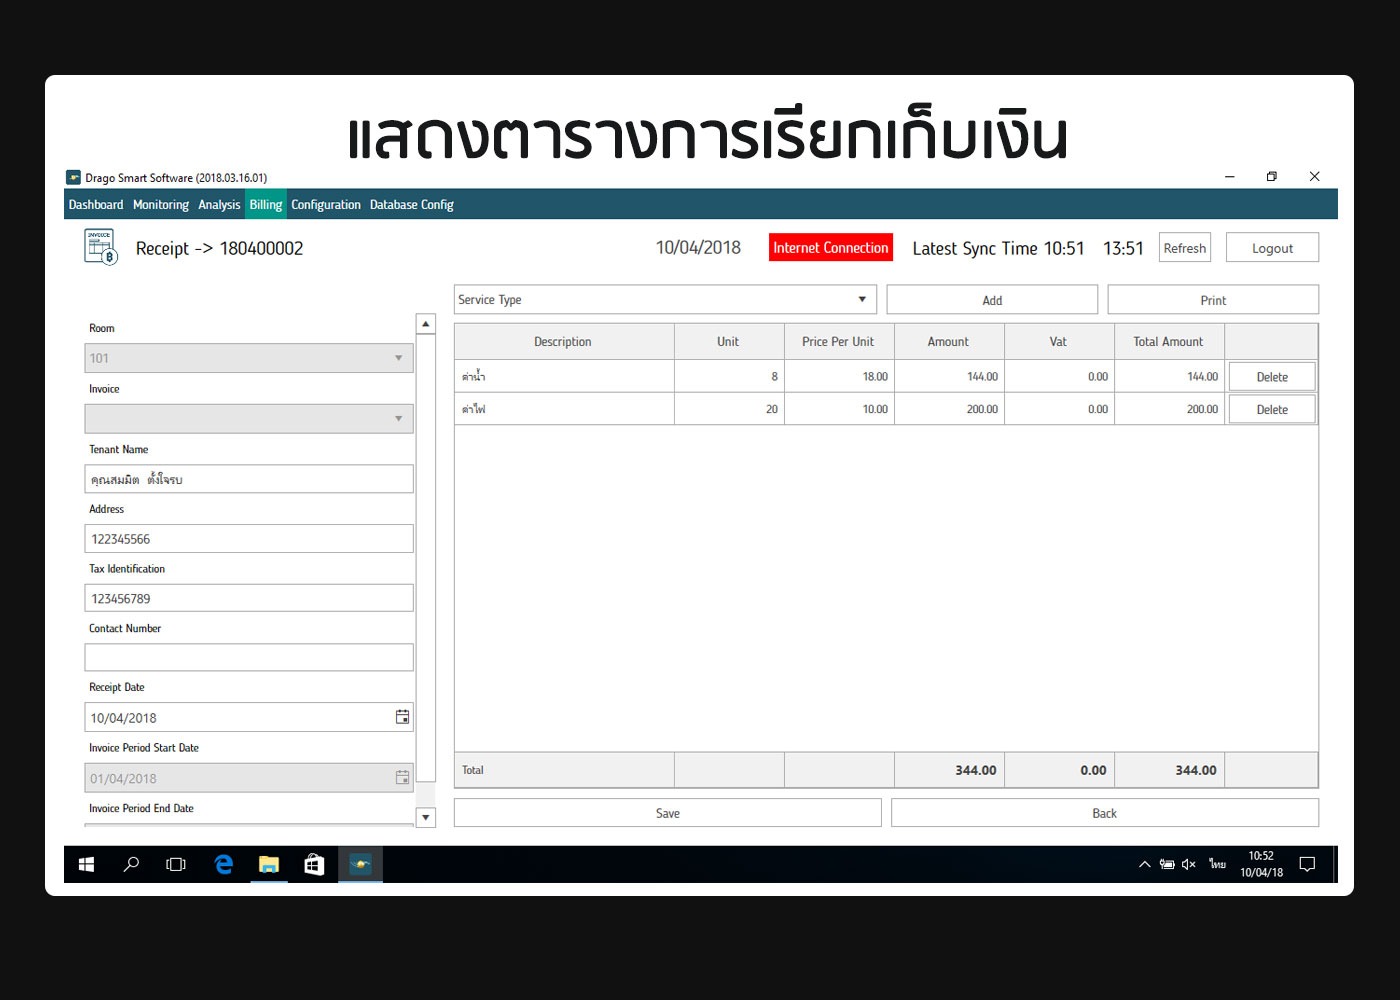Delete the ค่าน้ำ row
Image resolution: width=1400 pixels, height=1000 pixels.
pyautogui.click(x=1272, y=377)
